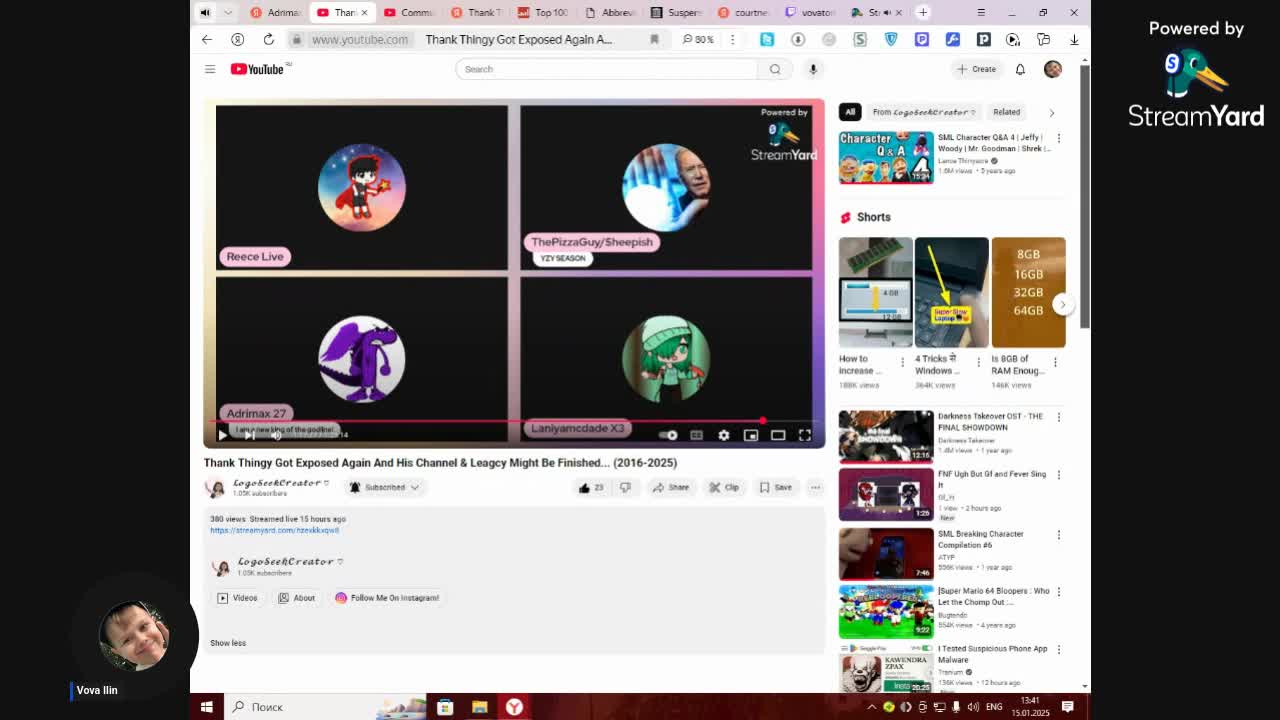Open YouTube notifications bell
Image resolution: width=1280 pixels, height=720 pixels.
(x=1020, y=69)
